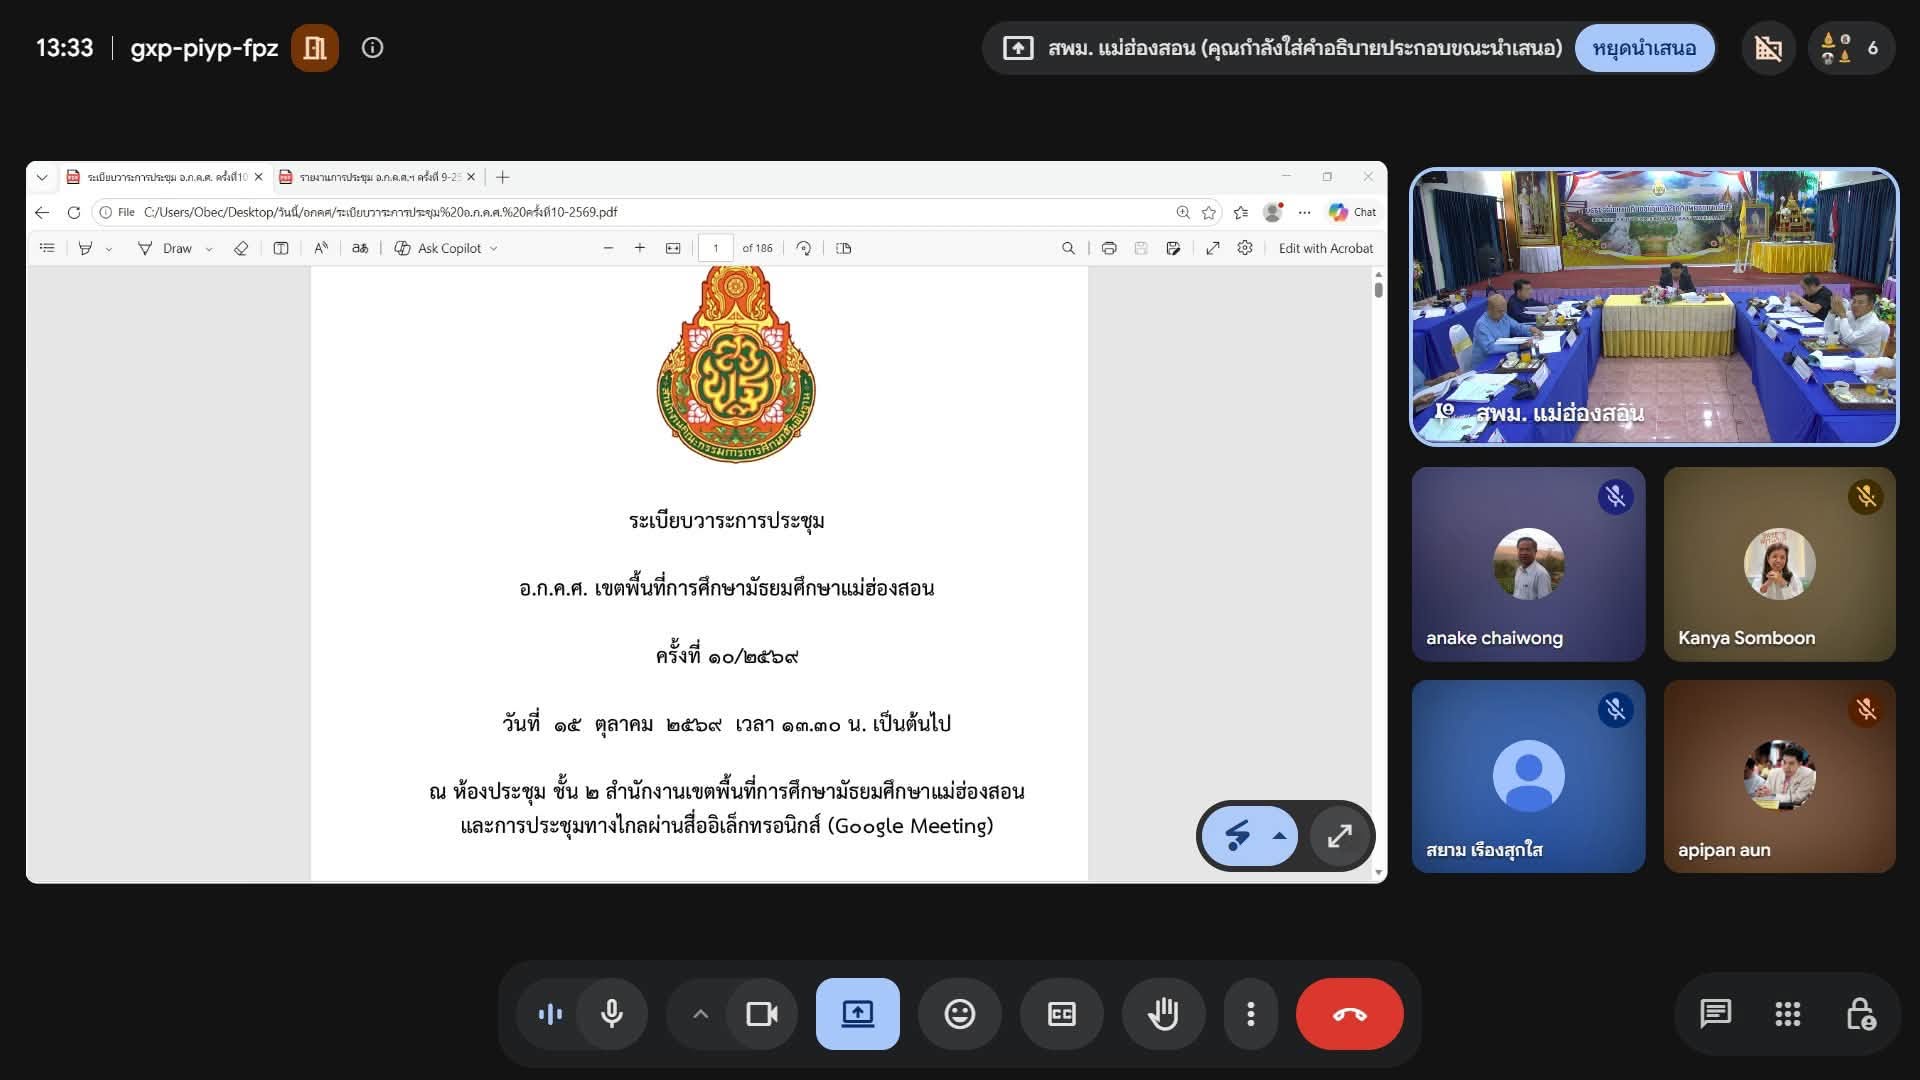Open audio settings waveform button
The width and height of the screenshot is (1920, 1080).
click(550, 1014)
